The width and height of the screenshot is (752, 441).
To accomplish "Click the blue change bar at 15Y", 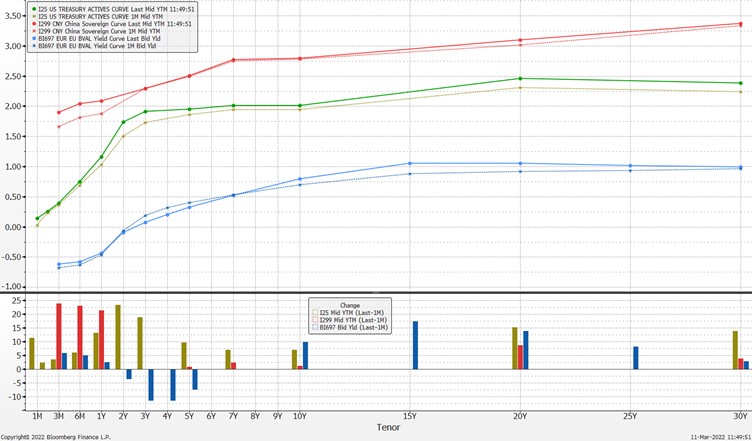I will 415,345.
